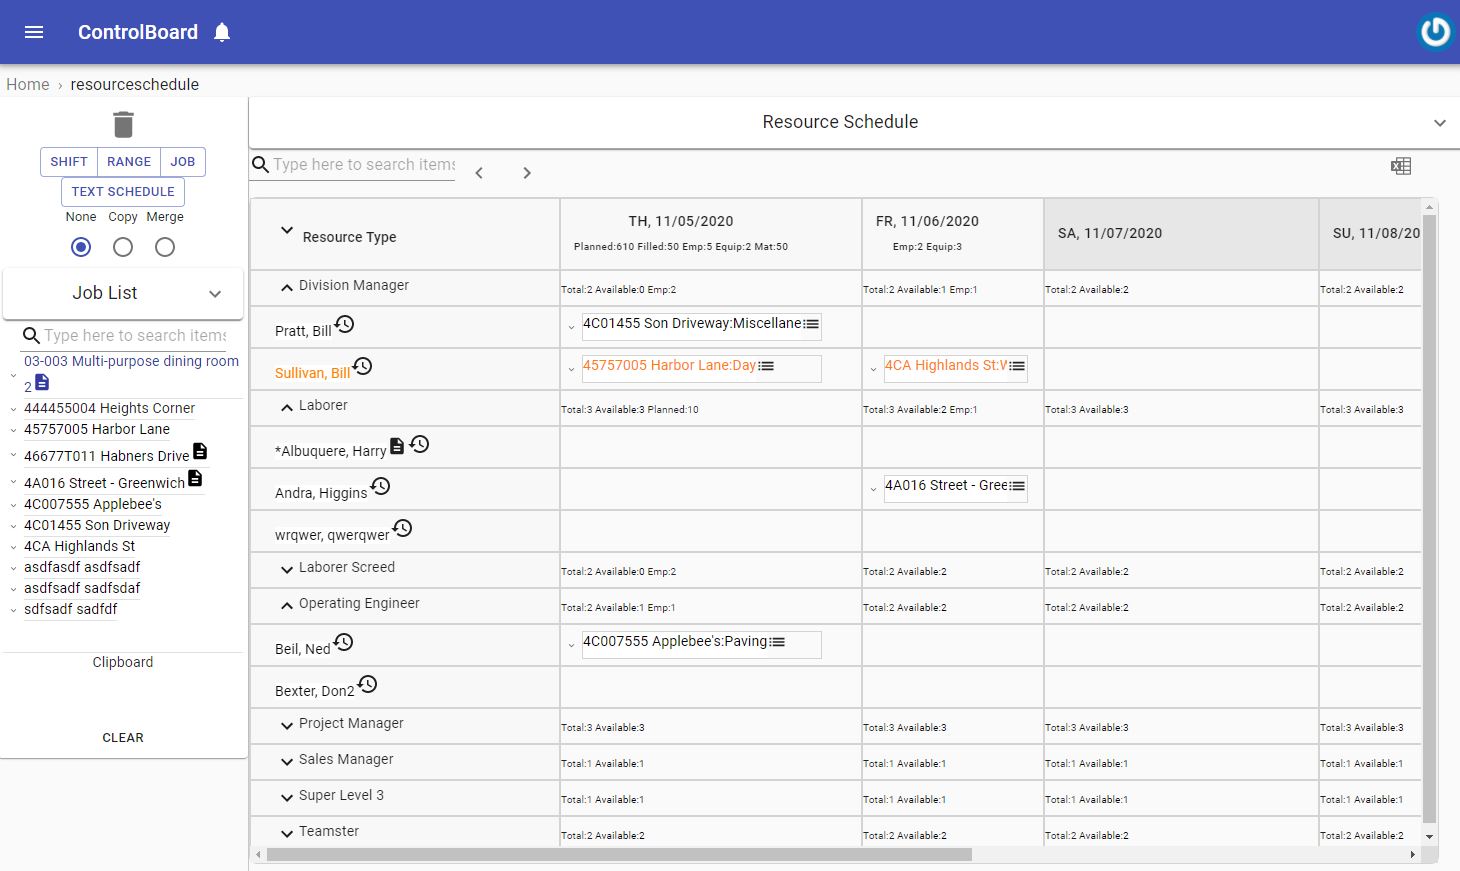This screenshot has width=1460, height=871.
Task: Select the None radio button
Action: [81, 247]
